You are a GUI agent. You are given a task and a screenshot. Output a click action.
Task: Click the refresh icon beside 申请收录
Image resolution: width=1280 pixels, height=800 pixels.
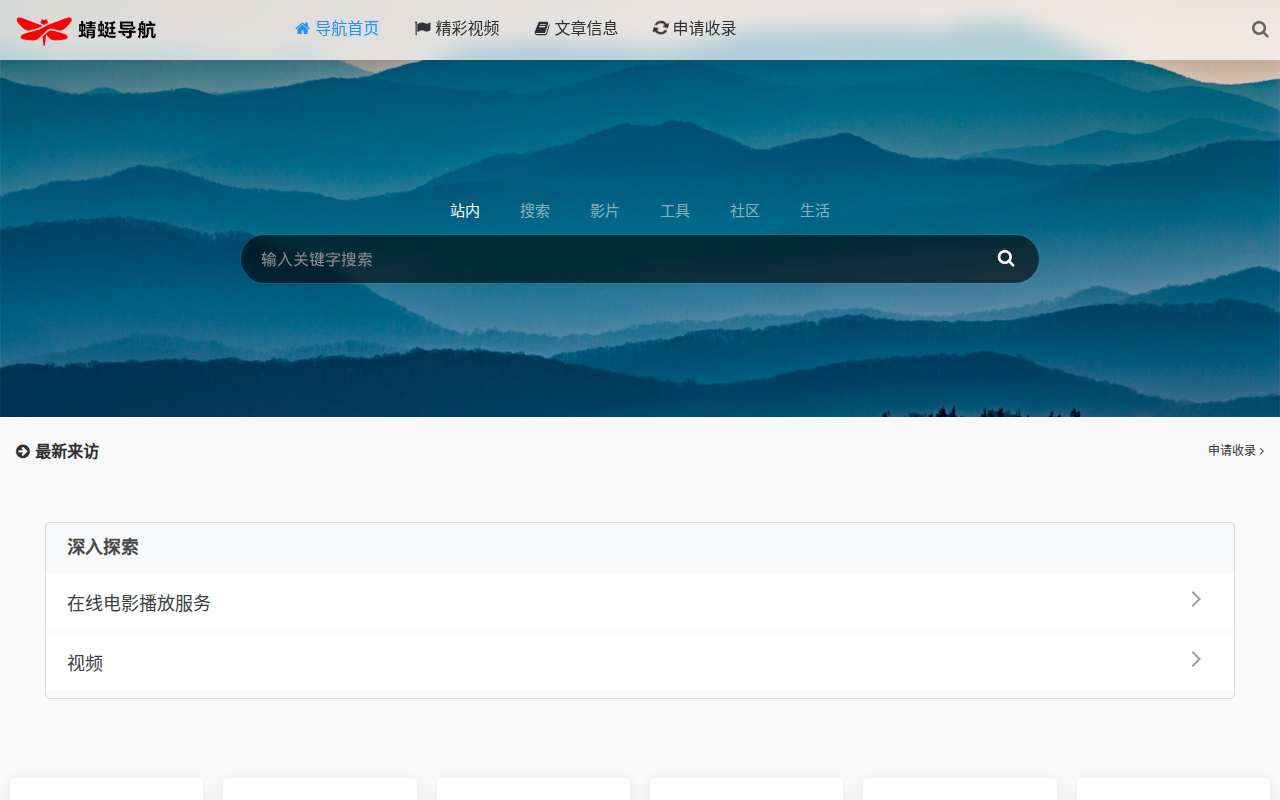click(x=660, y=28)
